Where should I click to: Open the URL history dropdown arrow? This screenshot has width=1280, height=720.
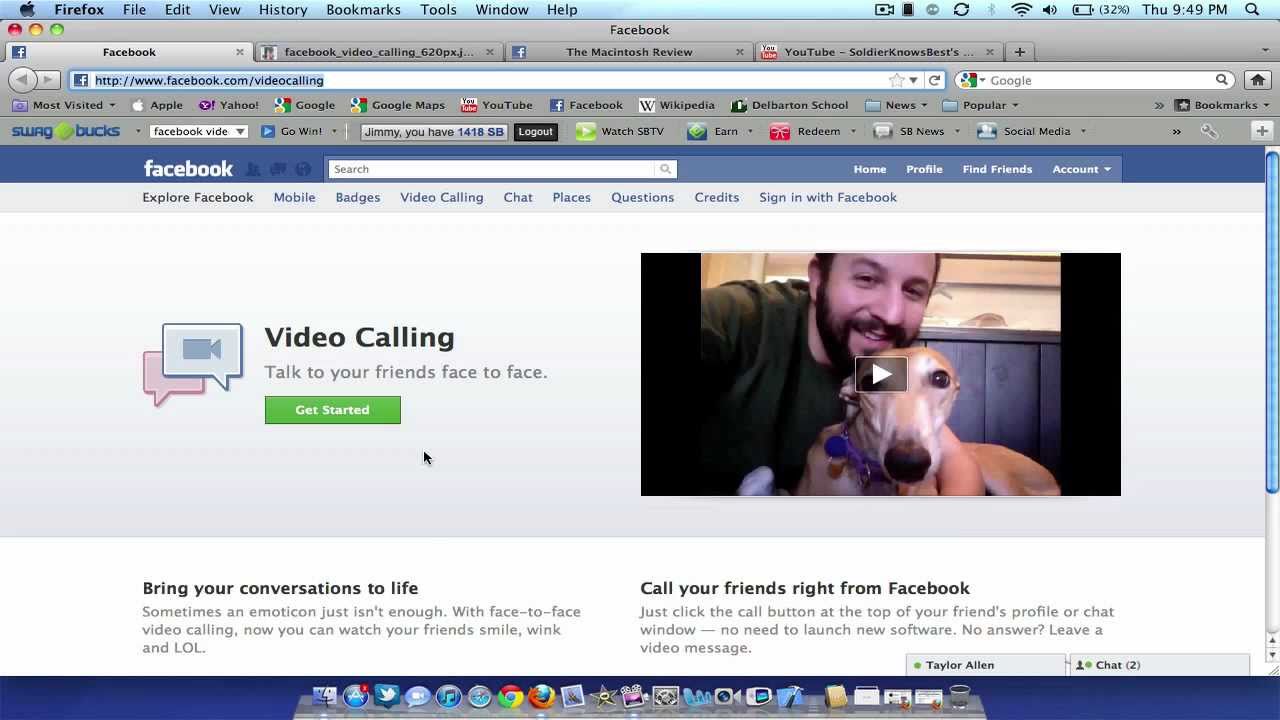click(913, 80)
